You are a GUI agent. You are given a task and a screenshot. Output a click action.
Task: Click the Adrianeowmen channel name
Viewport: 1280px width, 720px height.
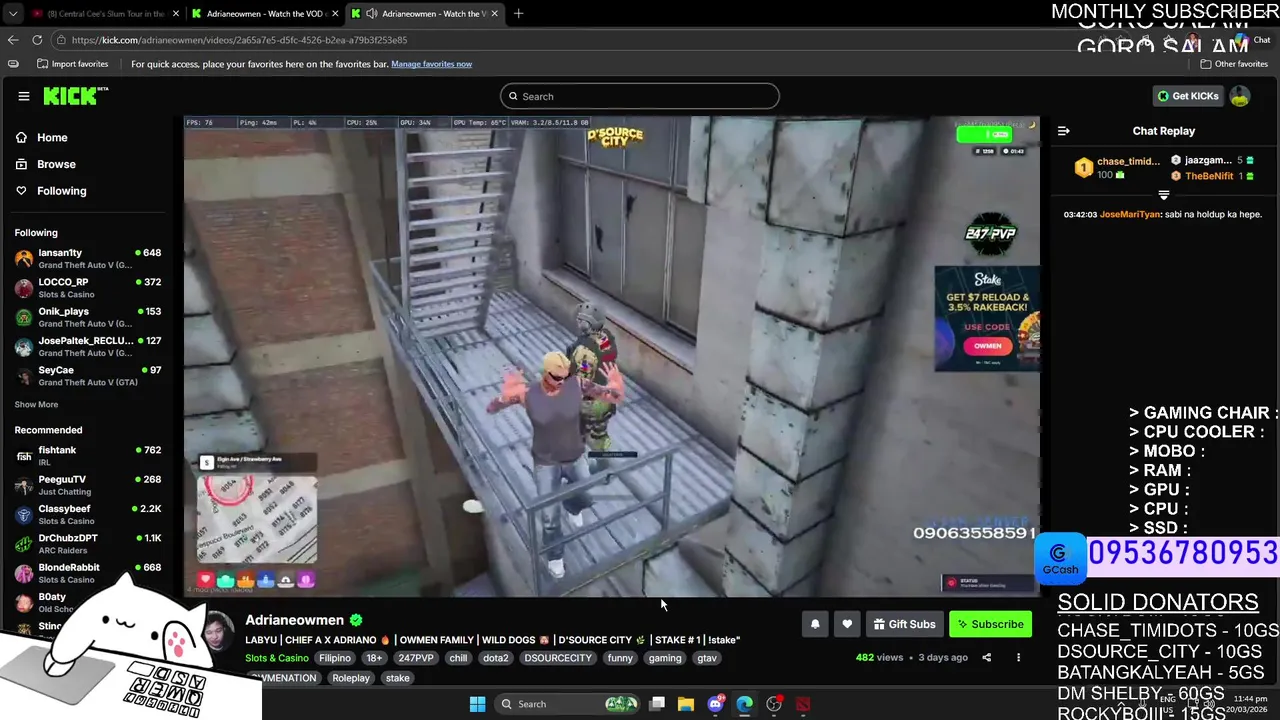(294, 620)
